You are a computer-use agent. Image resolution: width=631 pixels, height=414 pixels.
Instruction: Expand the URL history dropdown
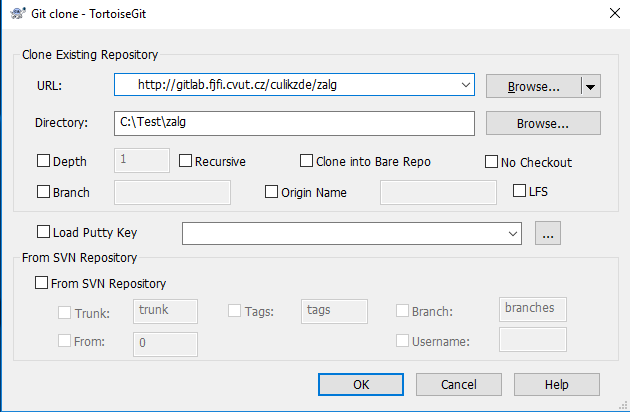click(x=466, y=85)
